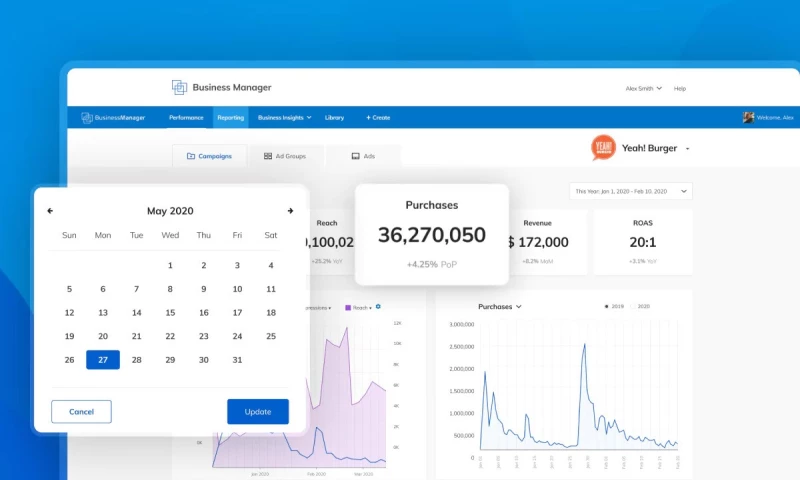Click the purple Reach color swatch
The width and height of the screenshot is (800, 480).
(348, 308)
